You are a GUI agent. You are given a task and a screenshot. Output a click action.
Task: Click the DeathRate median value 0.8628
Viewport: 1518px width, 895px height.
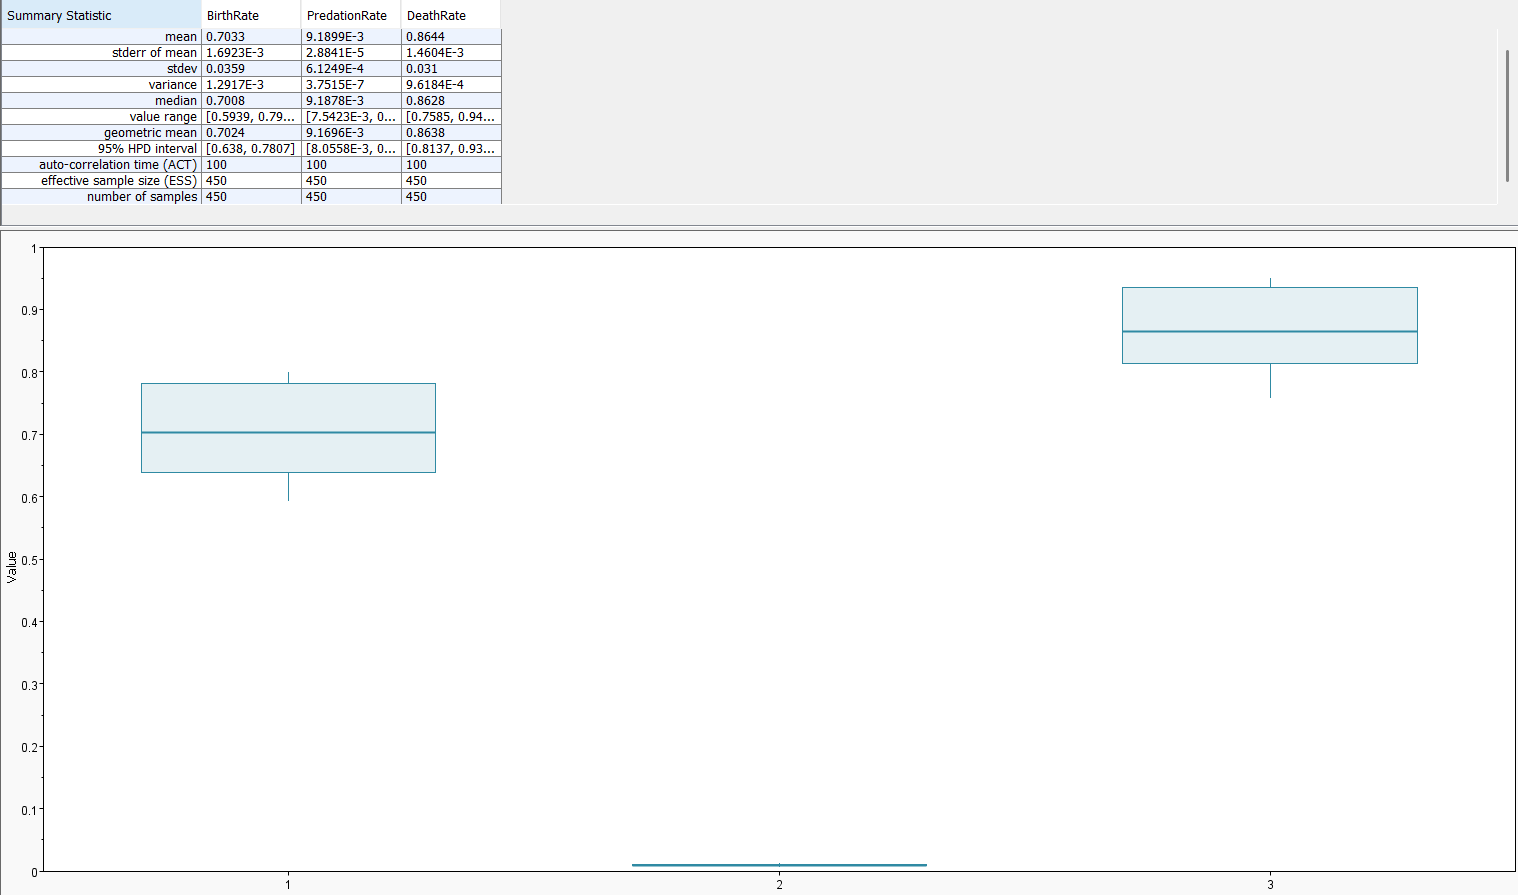(x=450, y=101)
